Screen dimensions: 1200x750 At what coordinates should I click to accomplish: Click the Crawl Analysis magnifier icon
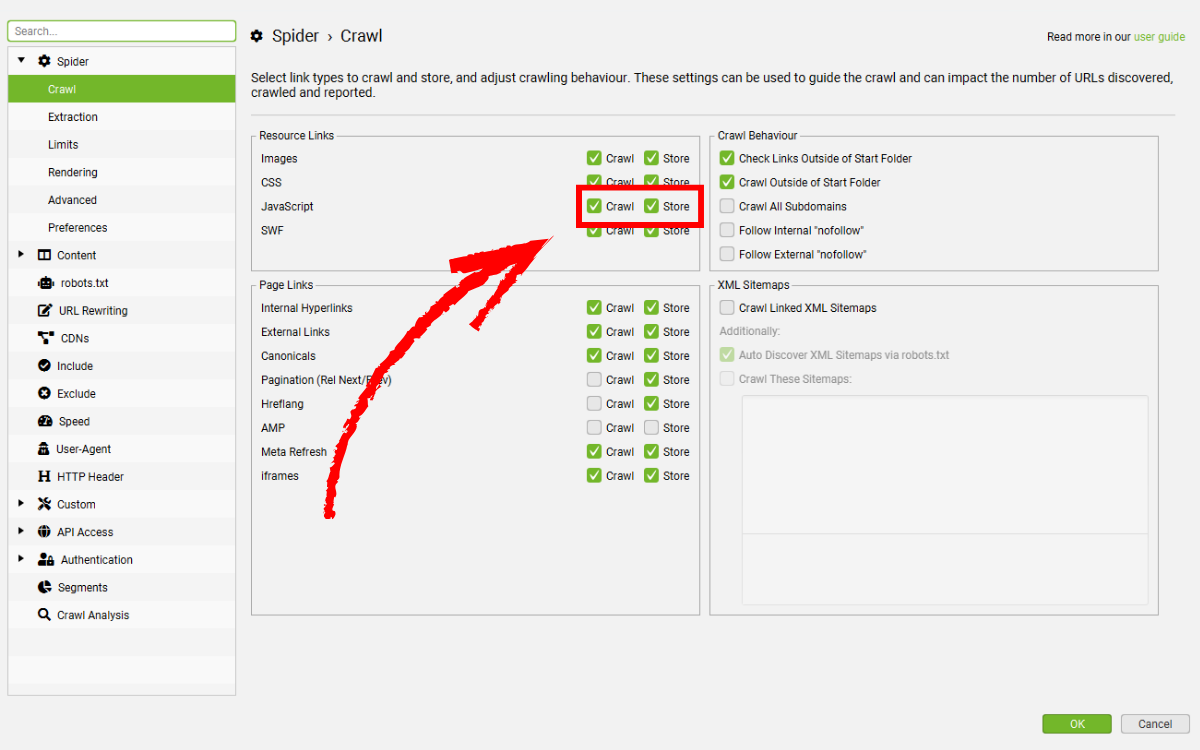click(x=45, y=615)
